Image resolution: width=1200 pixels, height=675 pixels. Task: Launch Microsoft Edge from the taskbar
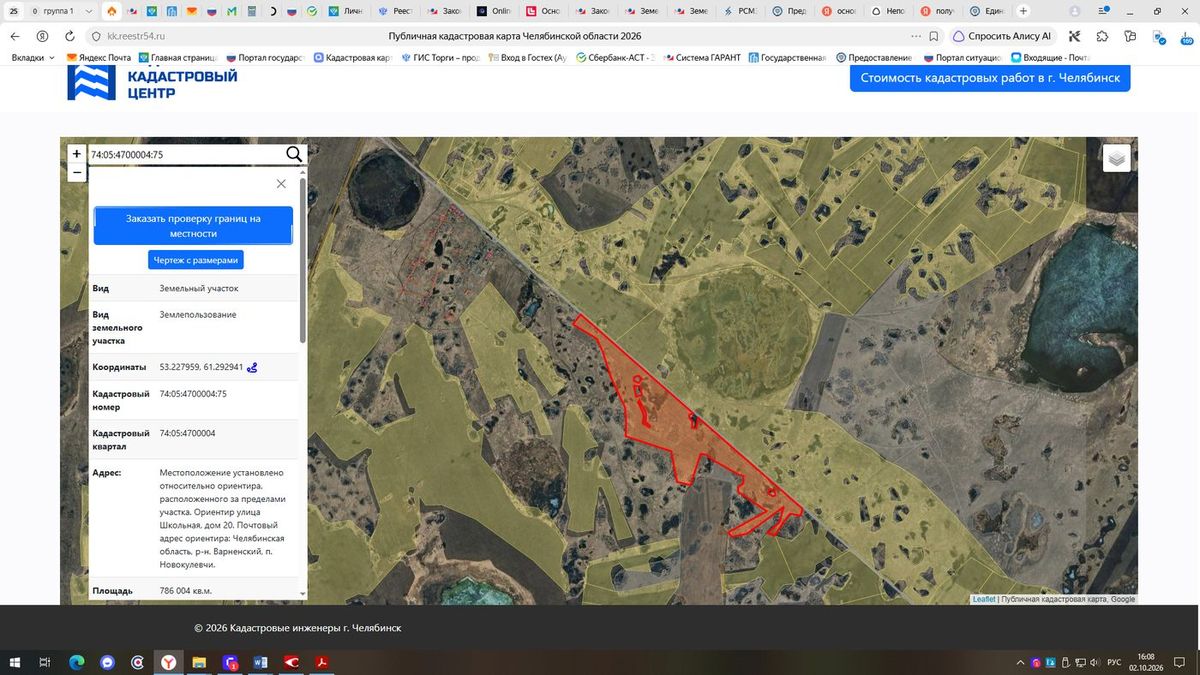(x=76, y=662)
